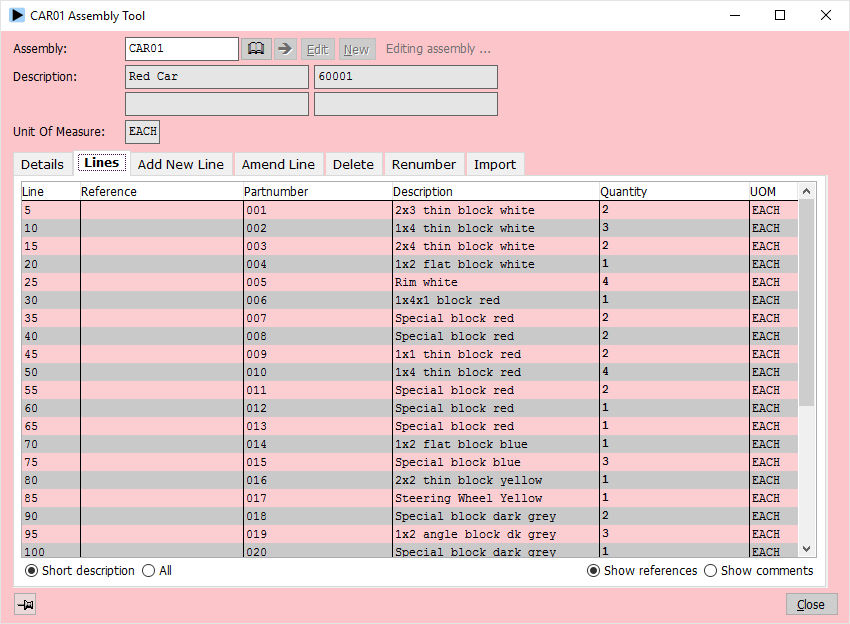Select the Show comments radio button
This screenshot has width=850, height=624.
tap(710, 570)
